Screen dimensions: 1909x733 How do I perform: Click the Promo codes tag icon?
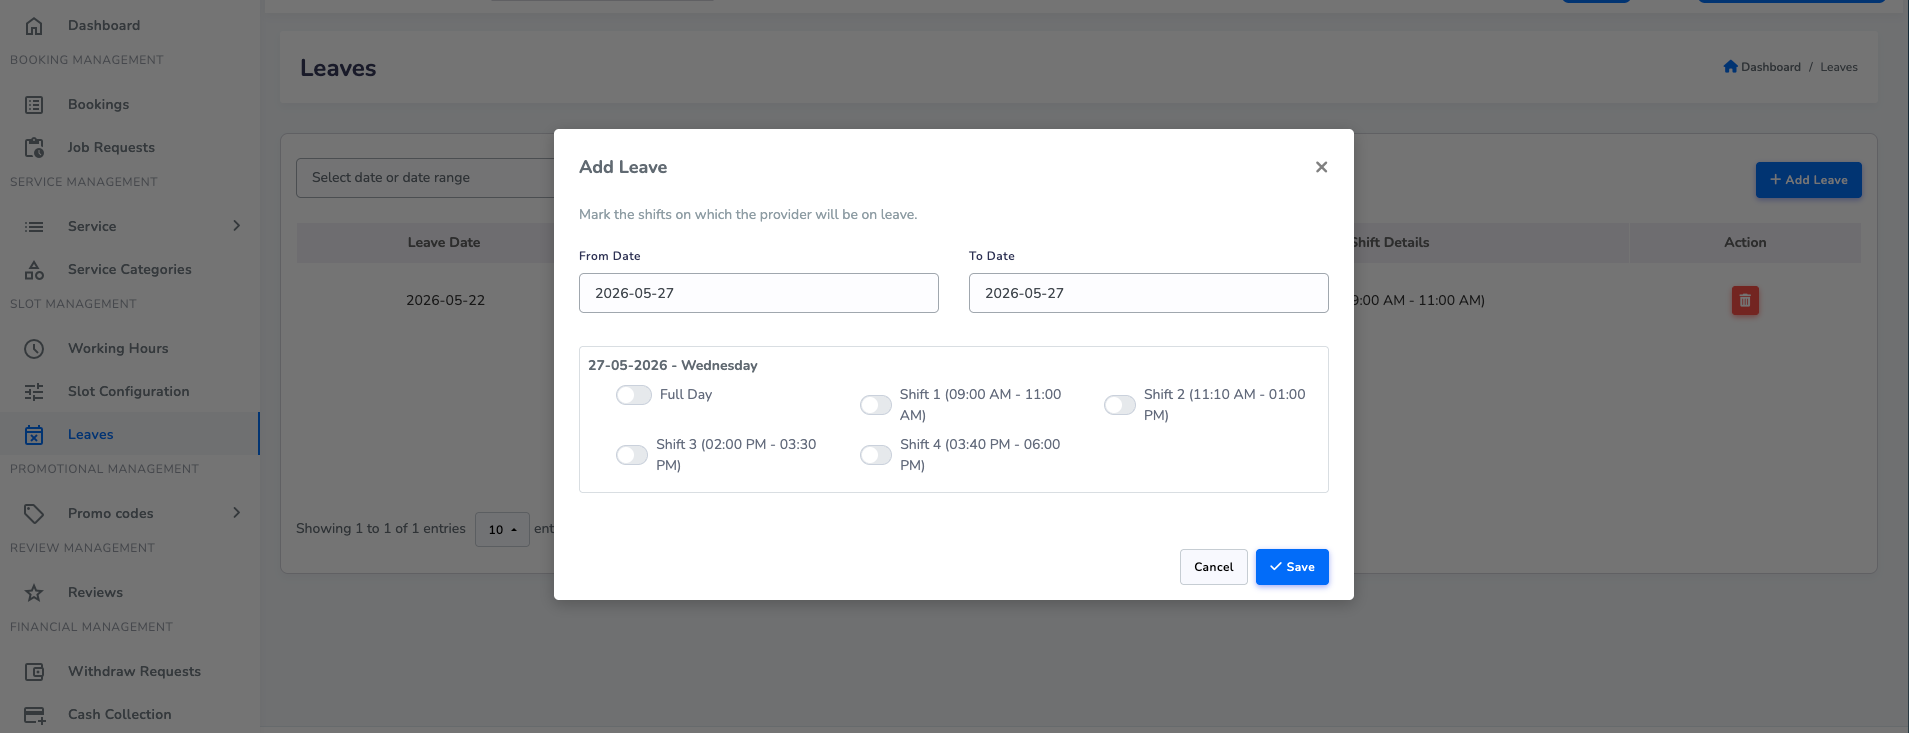(x=34, y=514)
